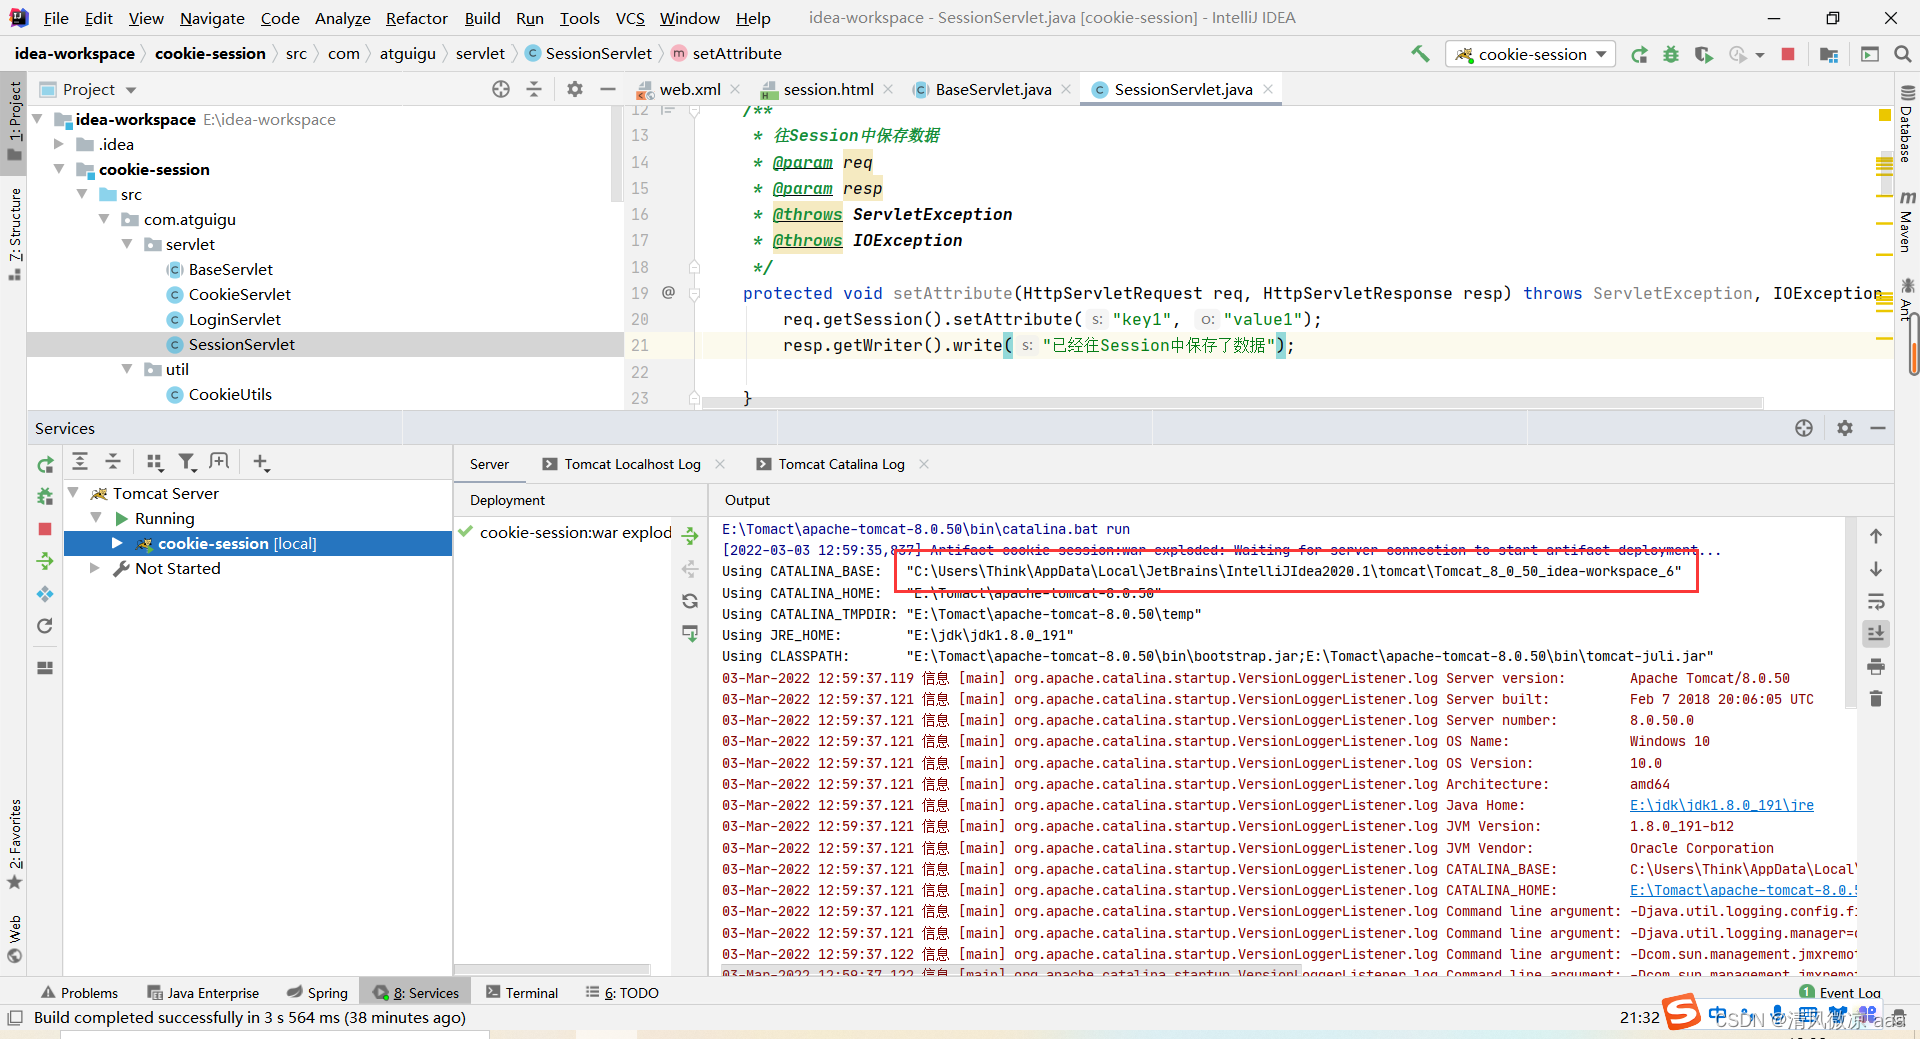
Task: Open the cookie-session run configuration dropdown
Action: click(1531, 54)
